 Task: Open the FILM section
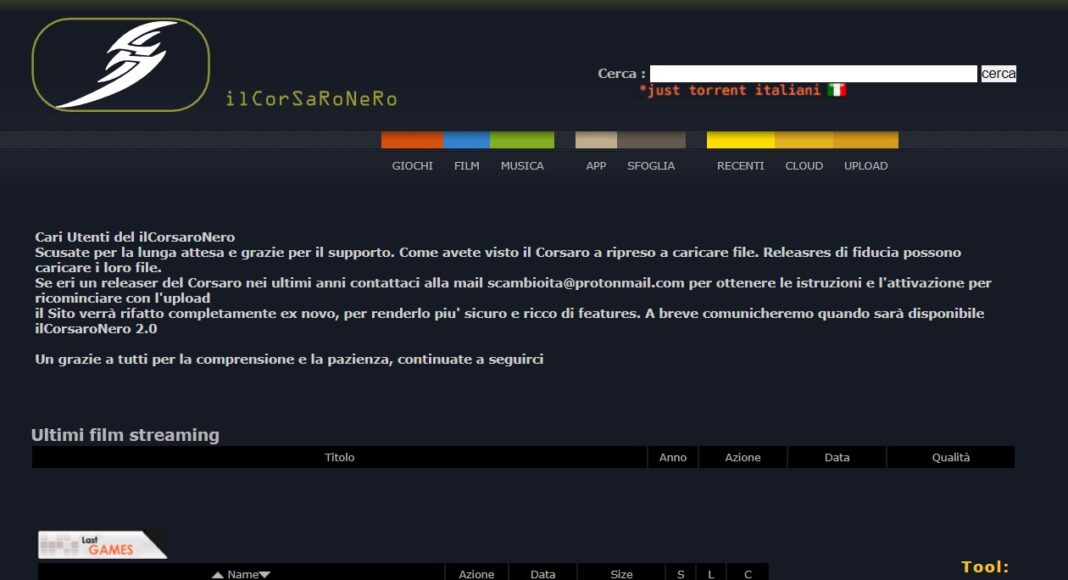point(467,165)
